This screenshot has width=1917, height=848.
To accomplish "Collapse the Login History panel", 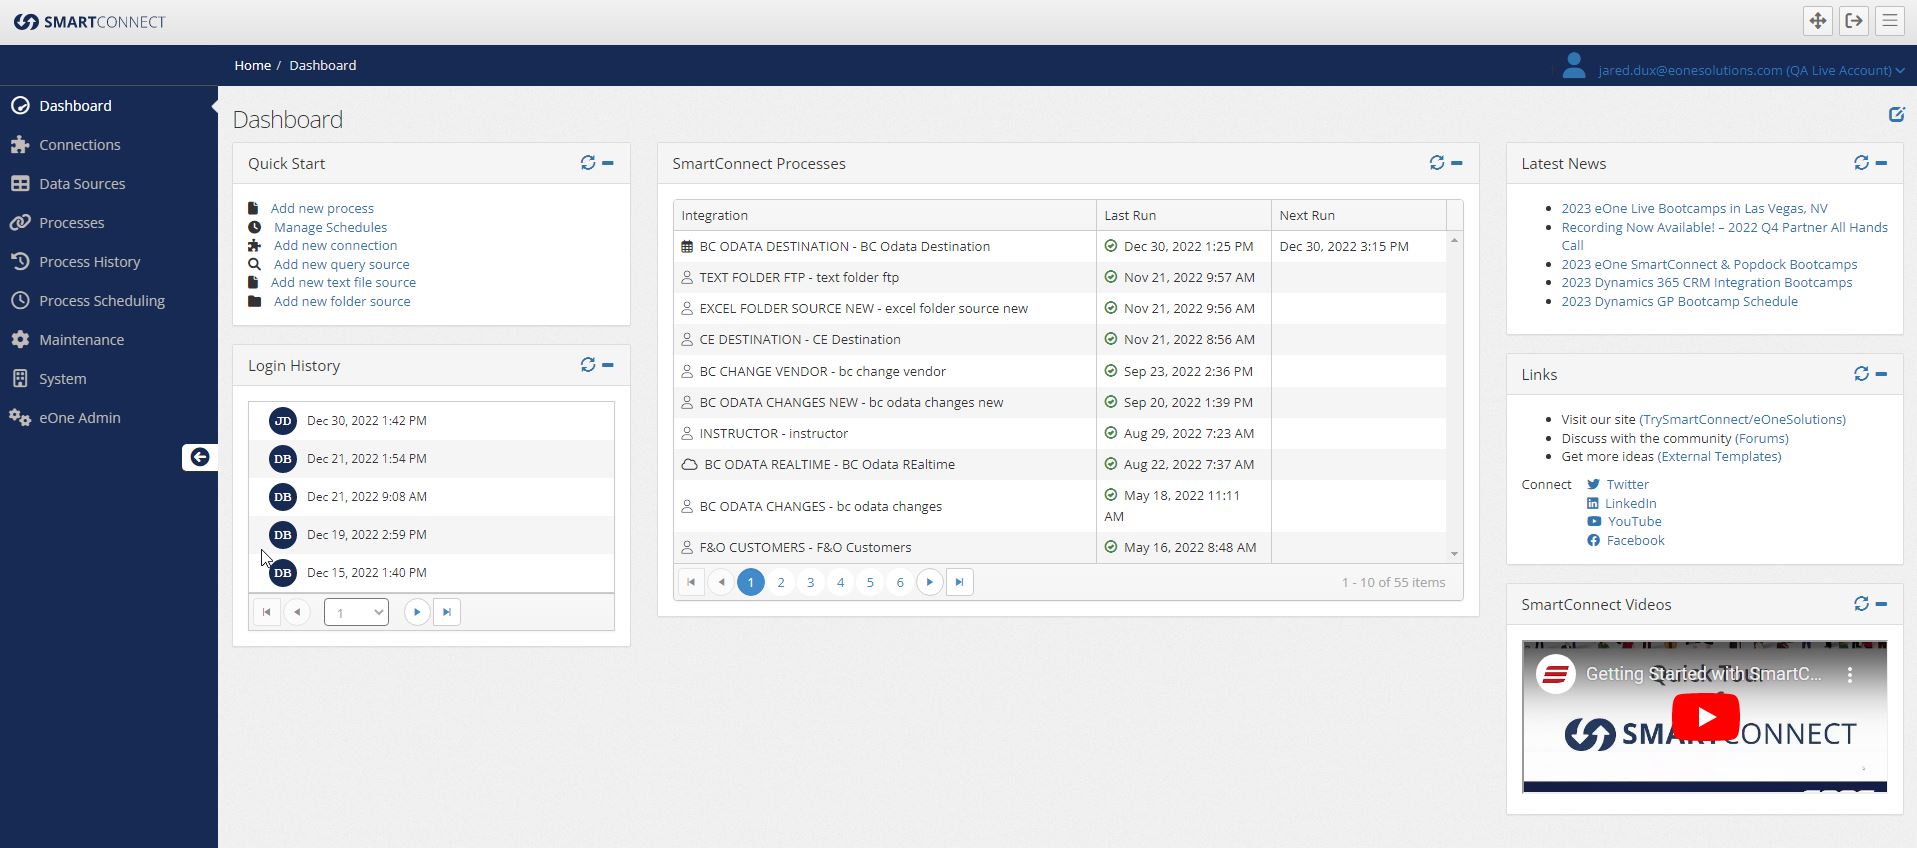I will (x=608, y=365).
